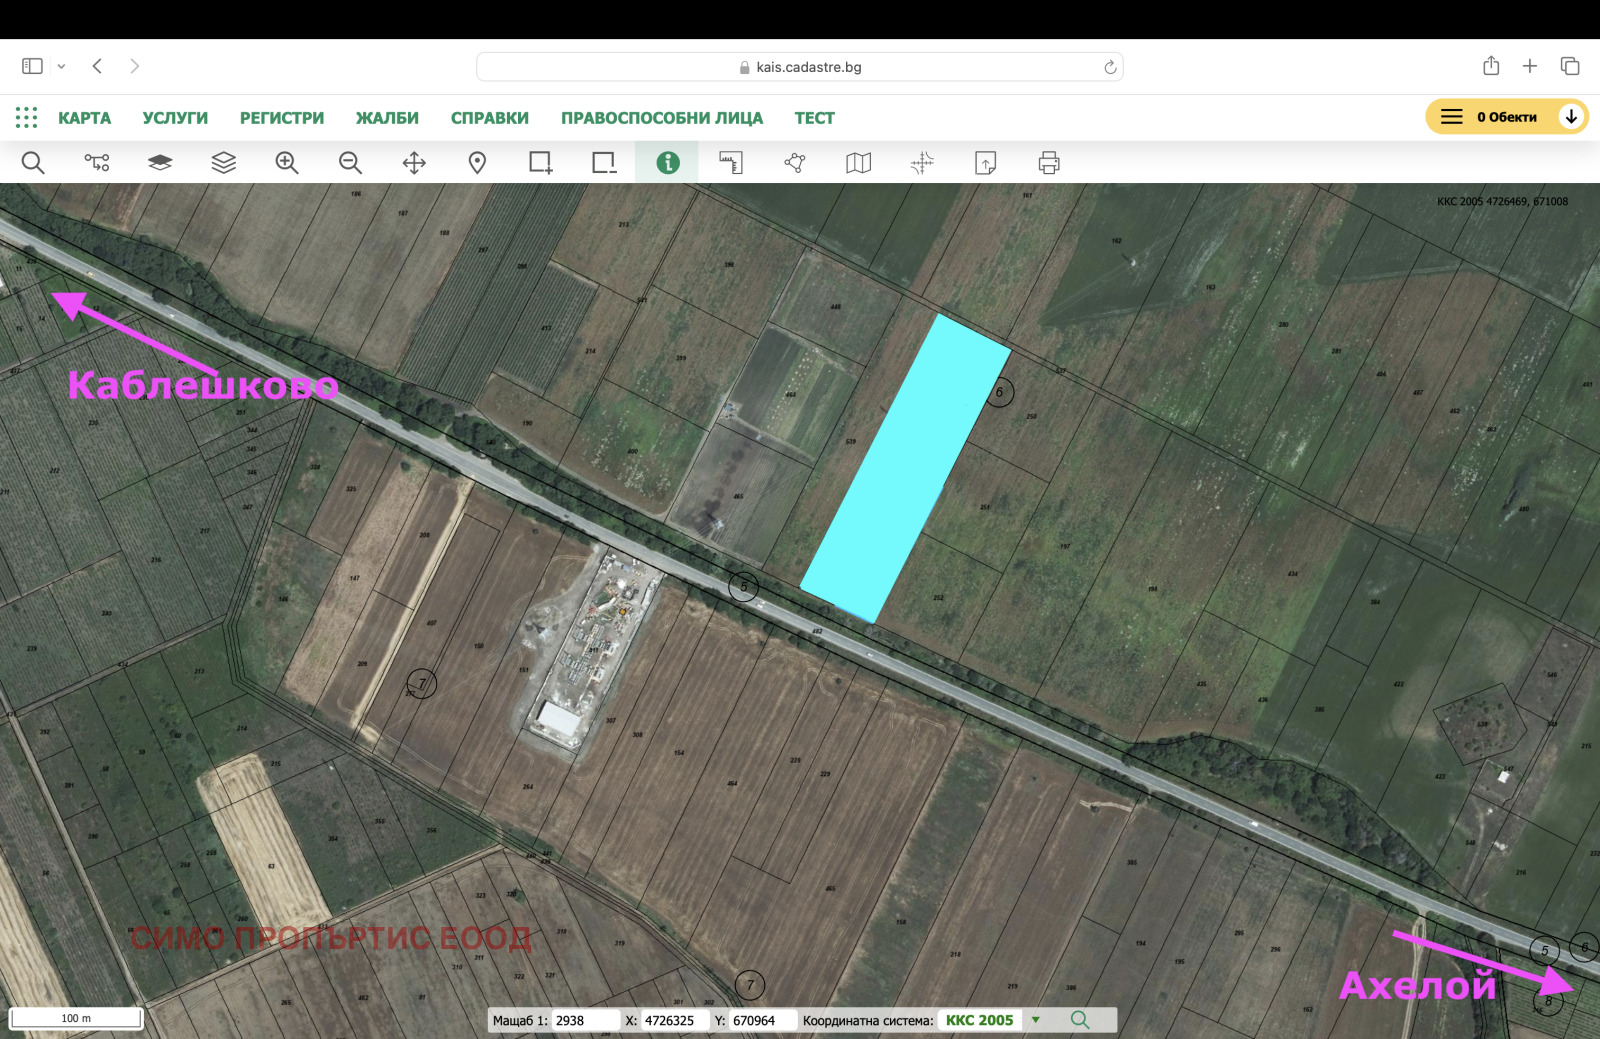Select the location marker tool
This screenshot has width=1600, height=1039.
(x=477, y=162)
